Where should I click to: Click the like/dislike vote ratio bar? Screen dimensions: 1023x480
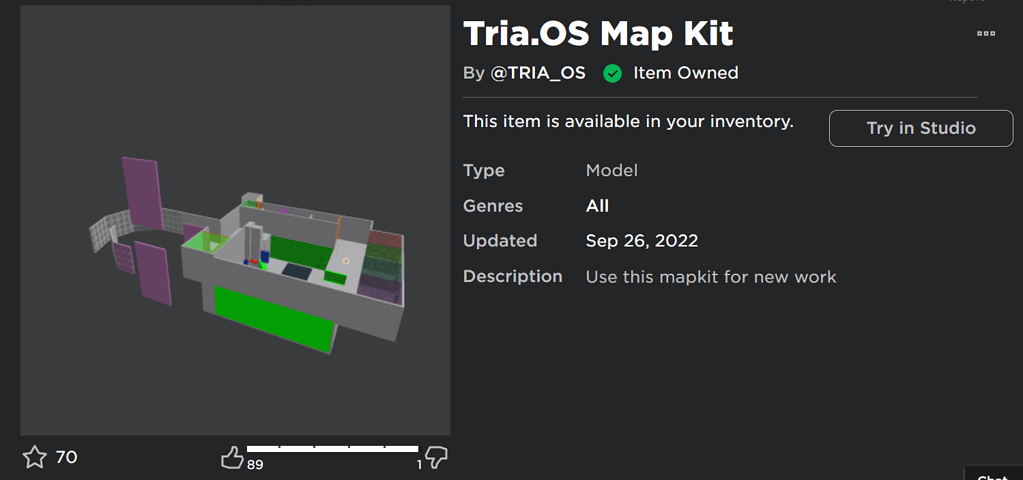point(332,449)
